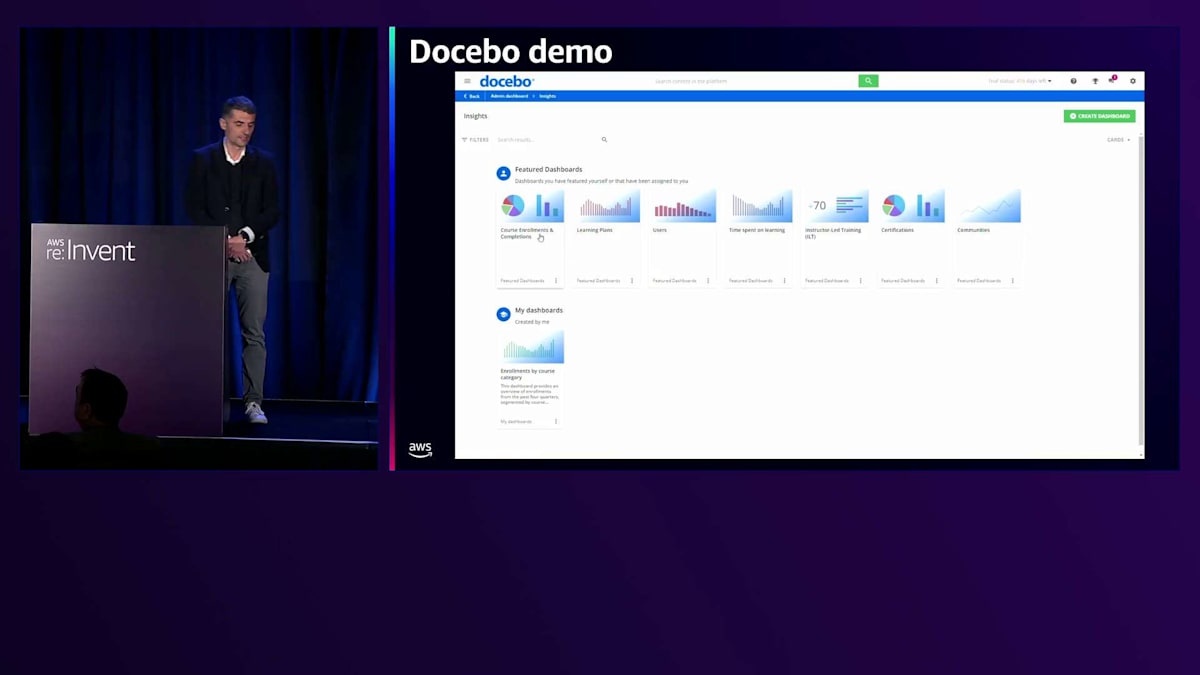
Task: Click the Certifications card title
Action: tap(897, 230)
